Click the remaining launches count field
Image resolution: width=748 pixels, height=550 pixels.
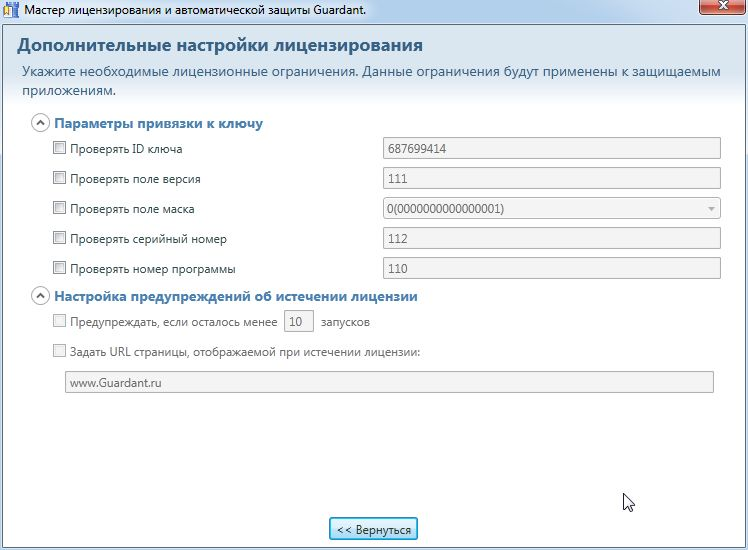click(x=299, y=322)
